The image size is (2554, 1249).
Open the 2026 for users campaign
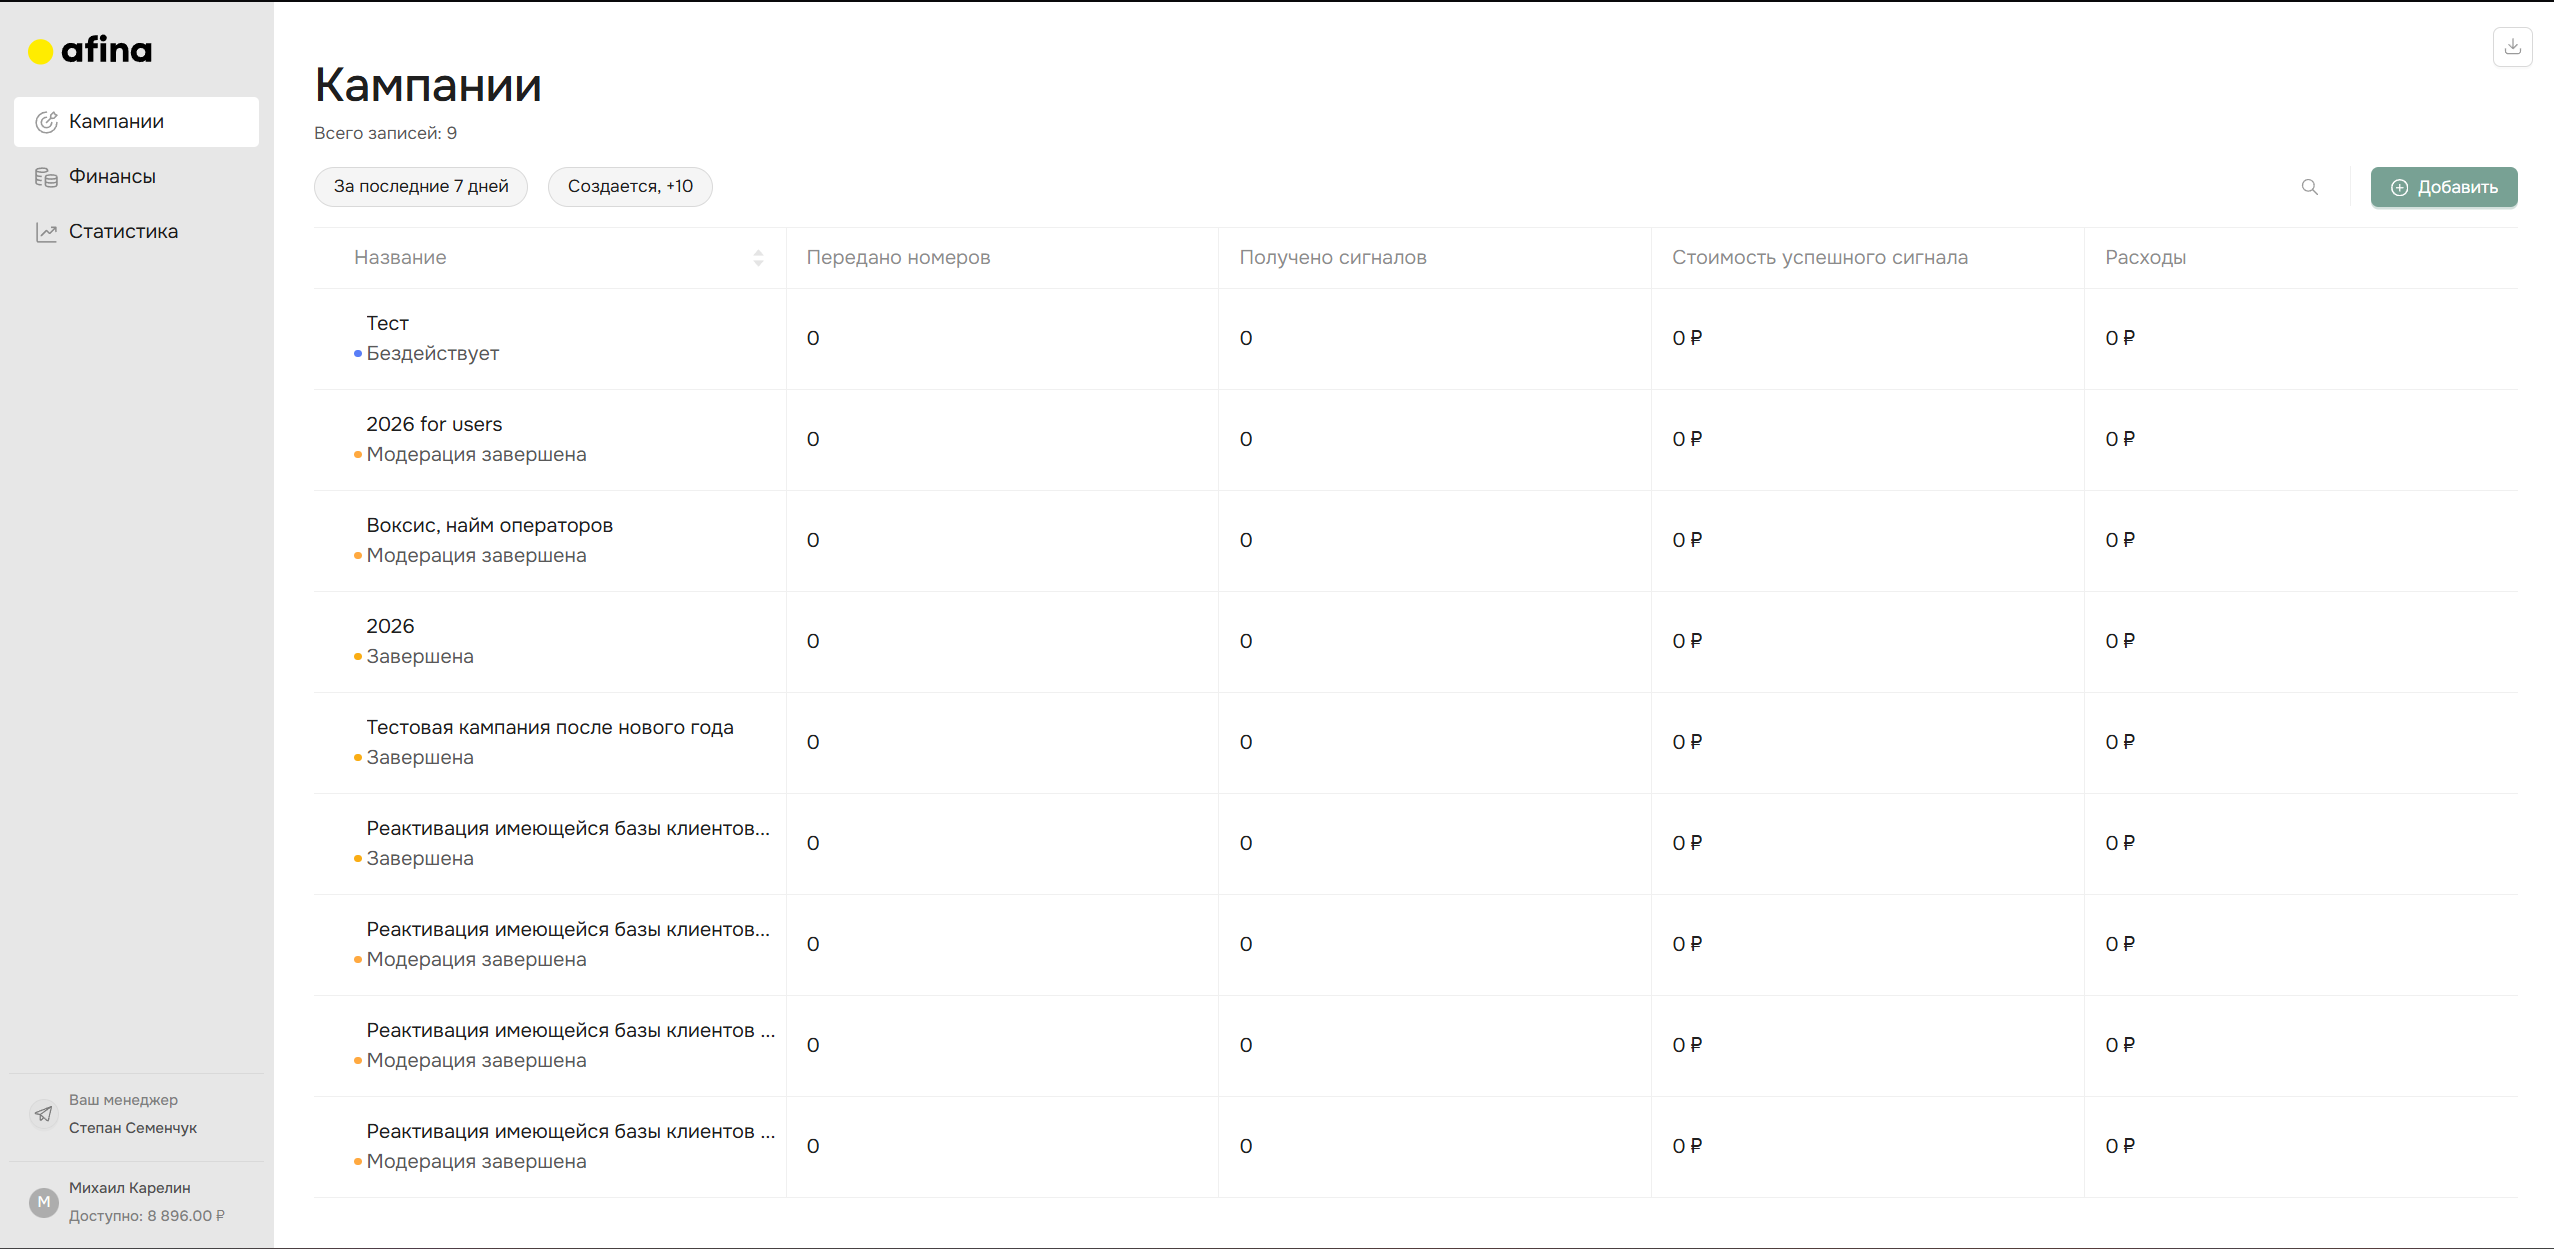tap(434, 424)
